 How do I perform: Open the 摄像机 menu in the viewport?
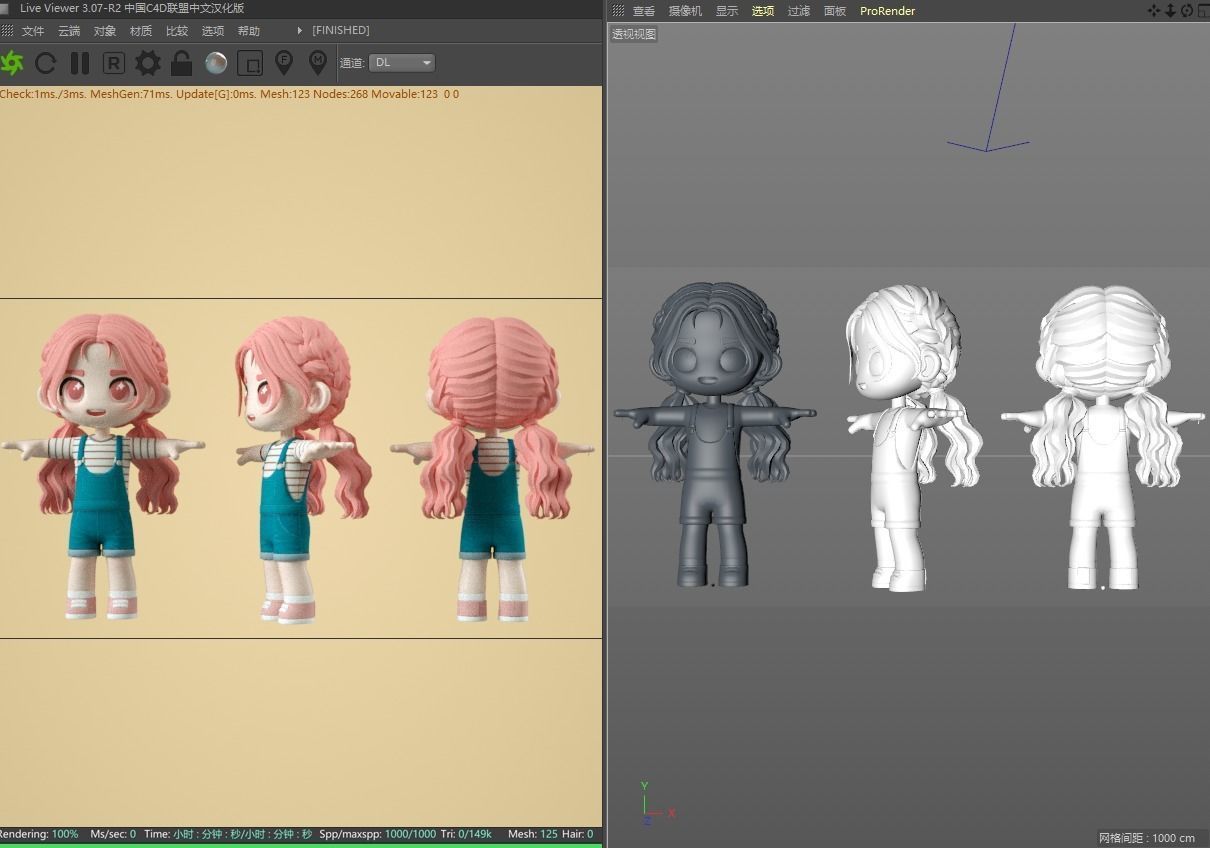(x=685, y=11)
